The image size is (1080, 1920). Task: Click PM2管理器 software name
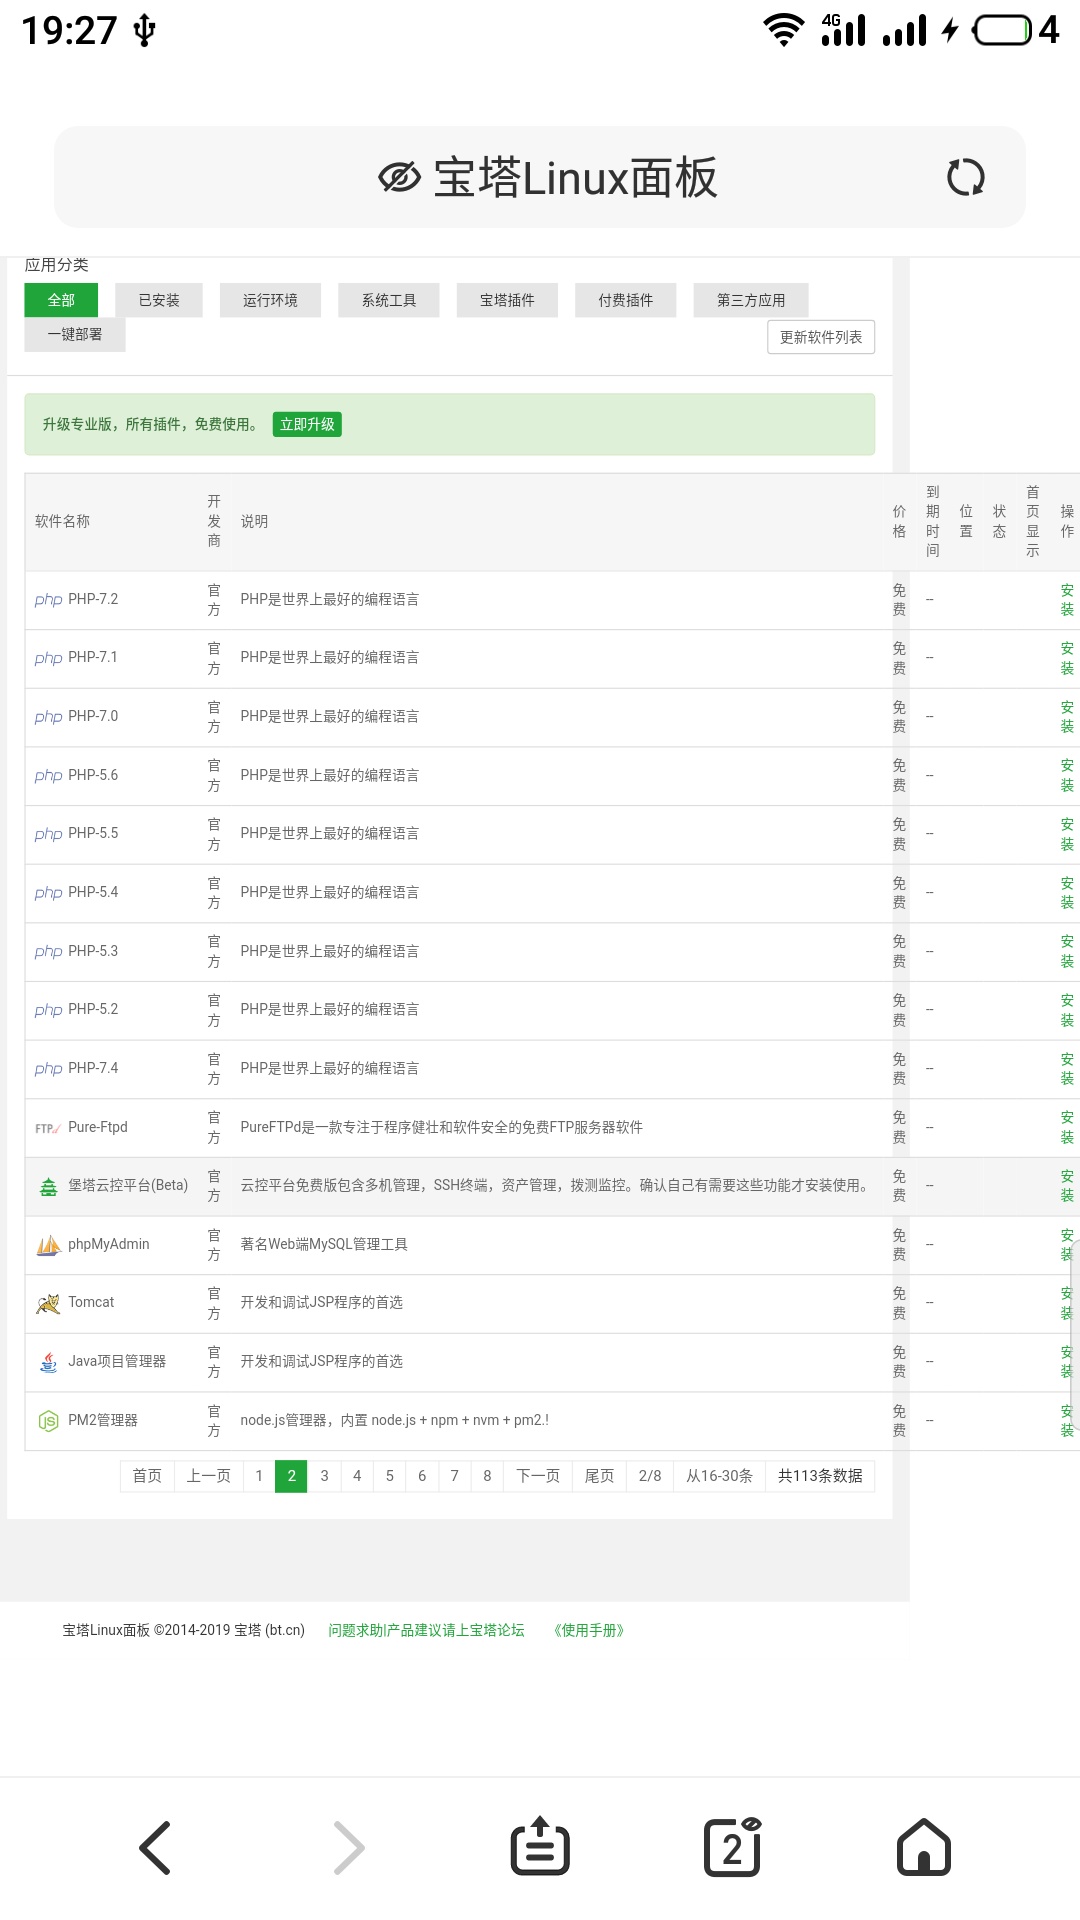pyautogui.click(x=103, y=1421)
